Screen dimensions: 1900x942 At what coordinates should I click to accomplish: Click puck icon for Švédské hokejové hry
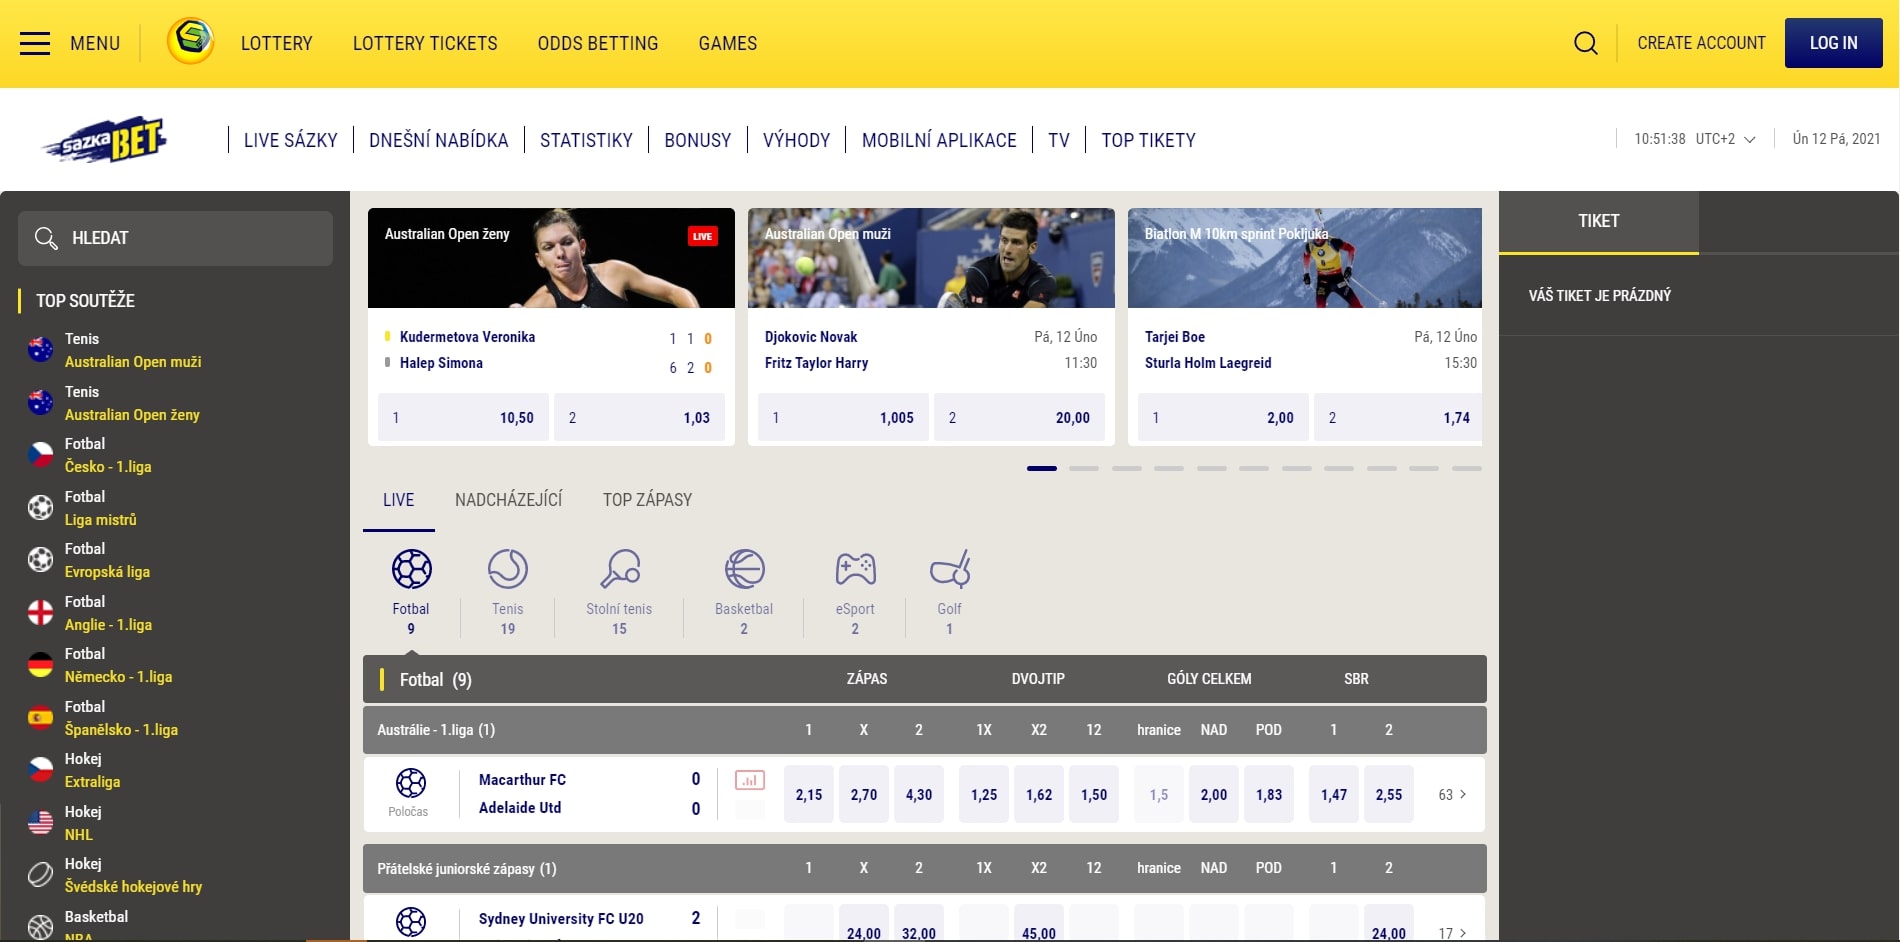click(x=40, y=874)
